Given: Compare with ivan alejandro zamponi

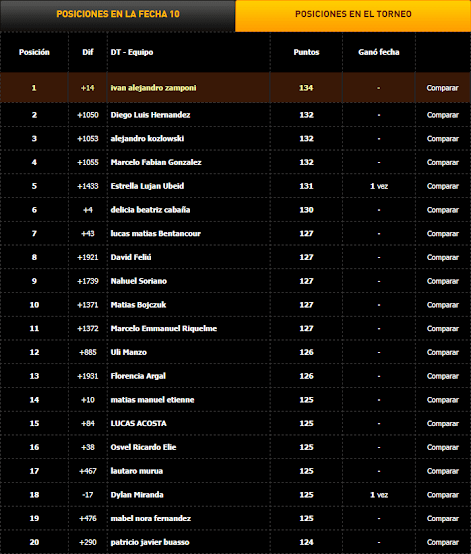Looking at the screenshot, I should [x=442, y=88].
